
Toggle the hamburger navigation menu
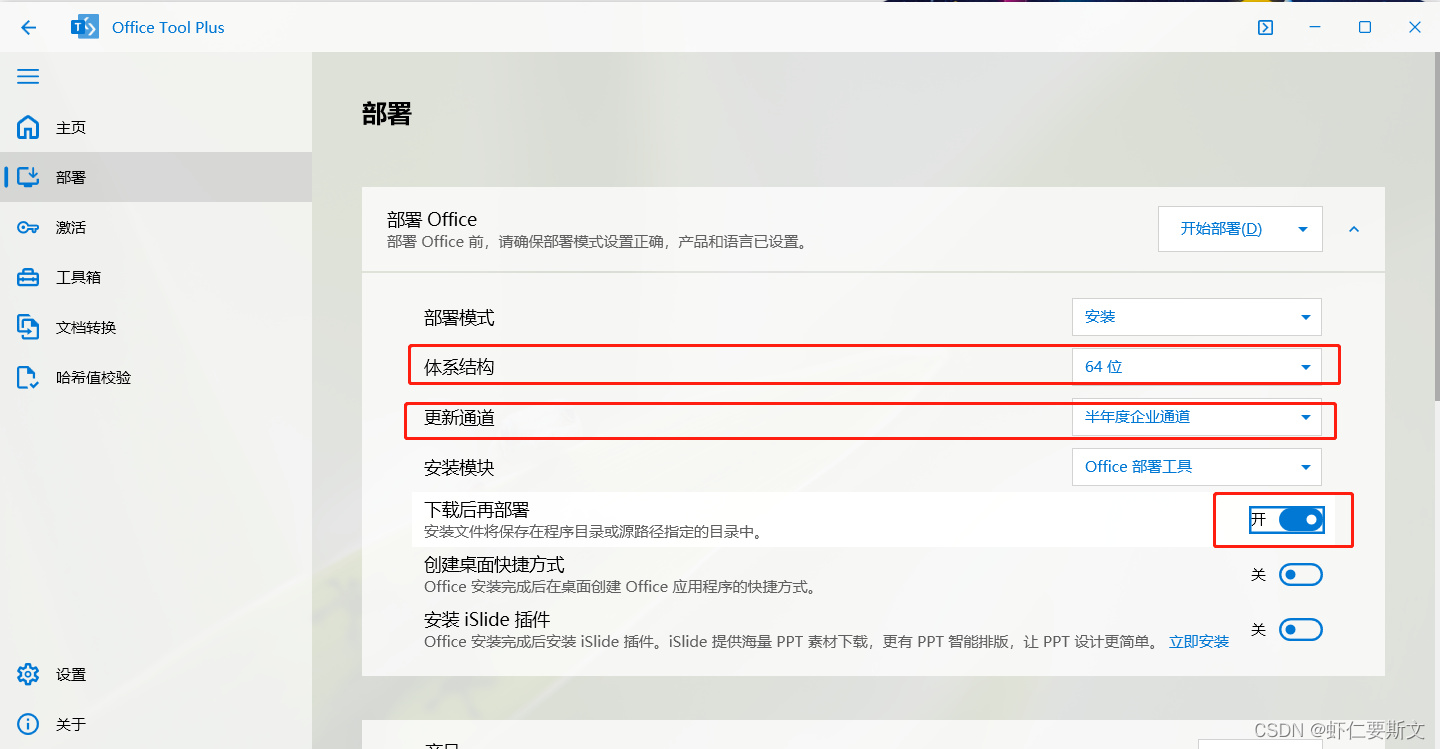(x=28, y=76)
